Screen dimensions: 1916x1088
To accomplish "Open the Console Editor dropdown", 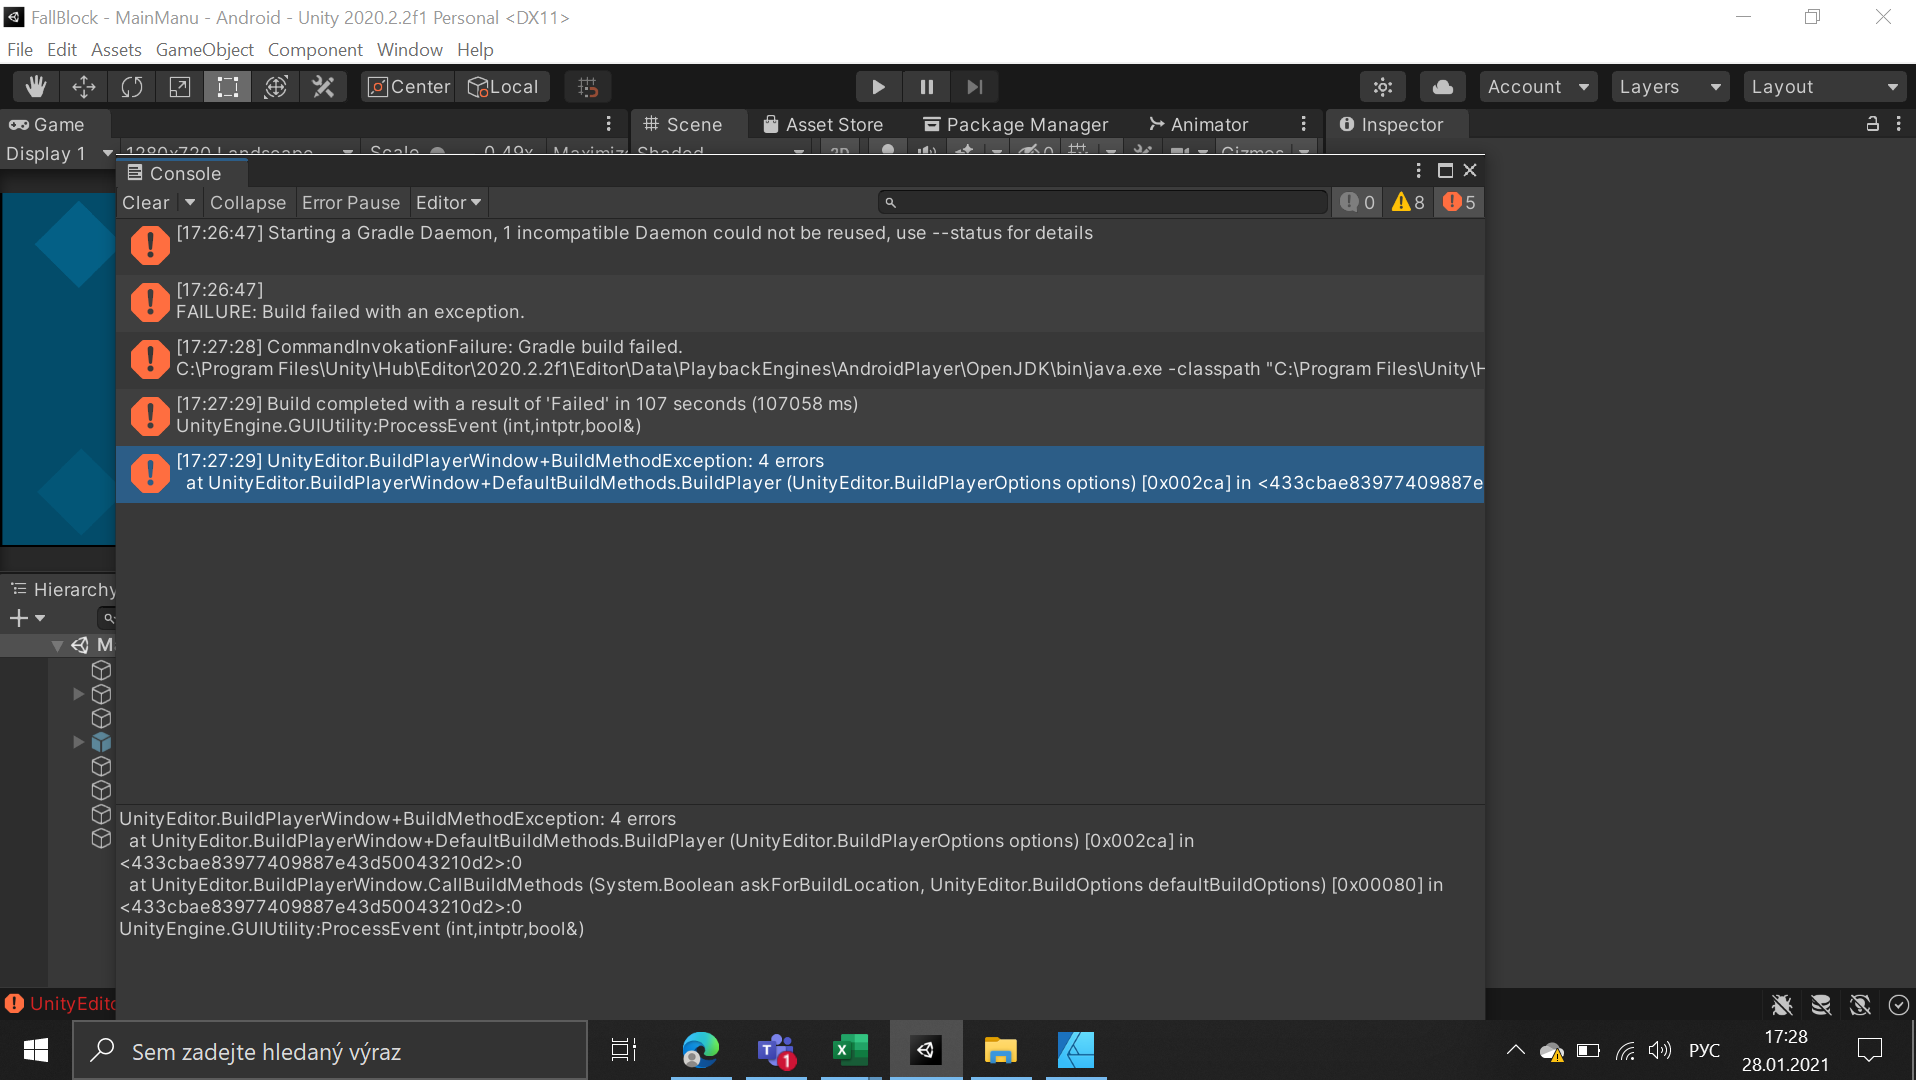I will (448, 203).
